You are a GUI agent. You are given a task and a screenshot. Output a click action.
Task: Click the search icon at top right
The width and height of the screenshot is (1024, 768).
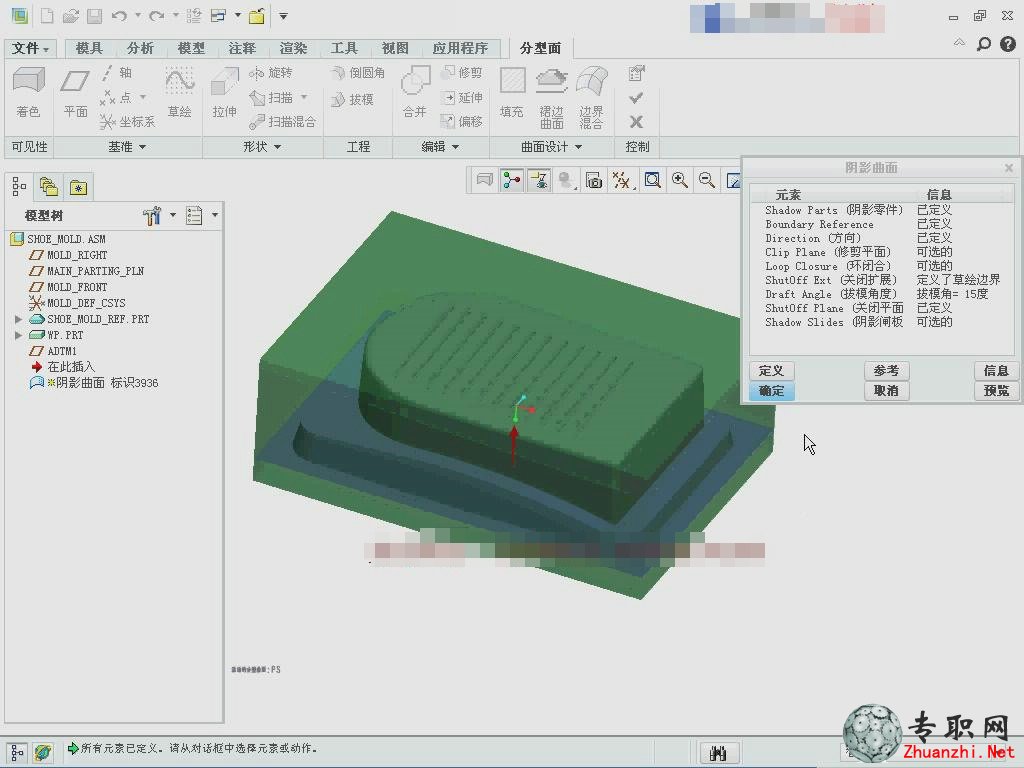[984, 44]
